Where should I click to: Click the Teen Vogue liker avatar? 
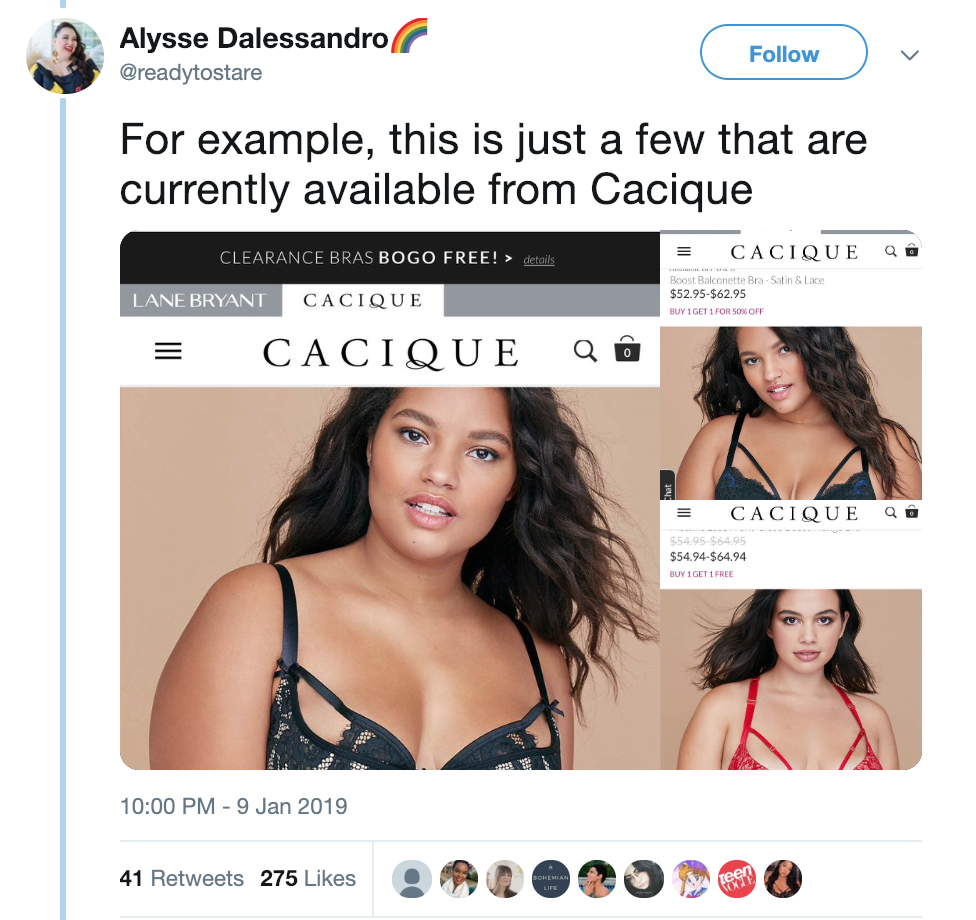(x=737, y=879)
